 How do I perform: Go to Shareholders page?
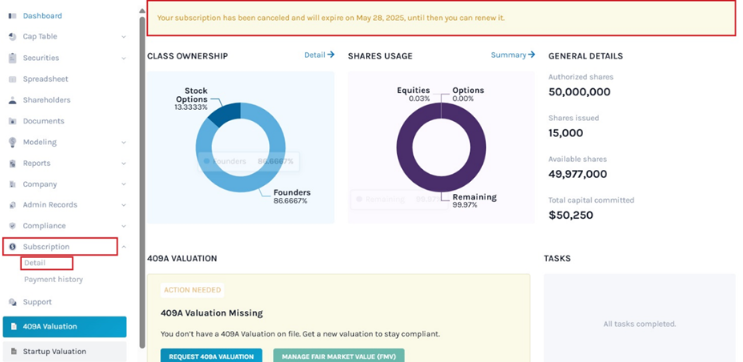pos(46,100)
